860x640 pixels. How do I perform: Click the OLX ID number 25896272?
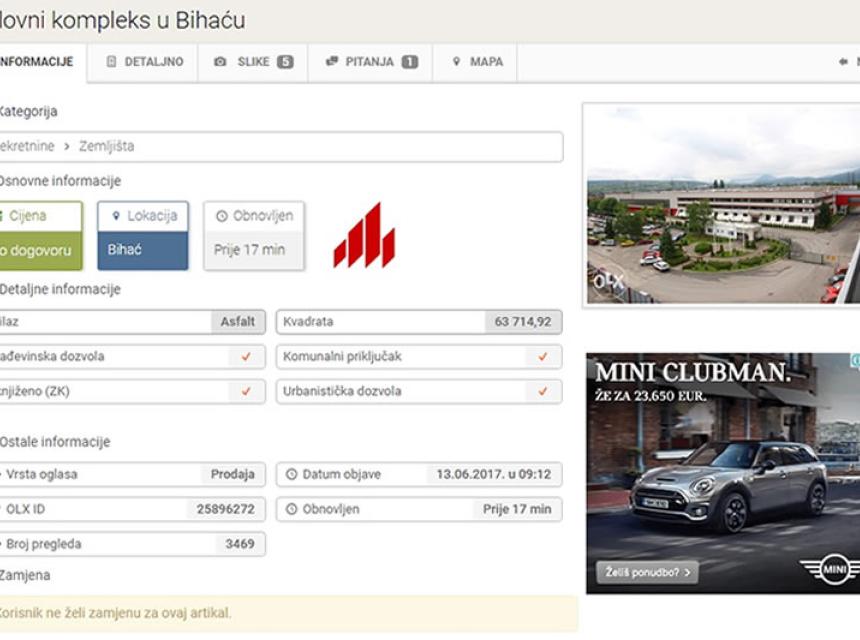pos(225,509)
